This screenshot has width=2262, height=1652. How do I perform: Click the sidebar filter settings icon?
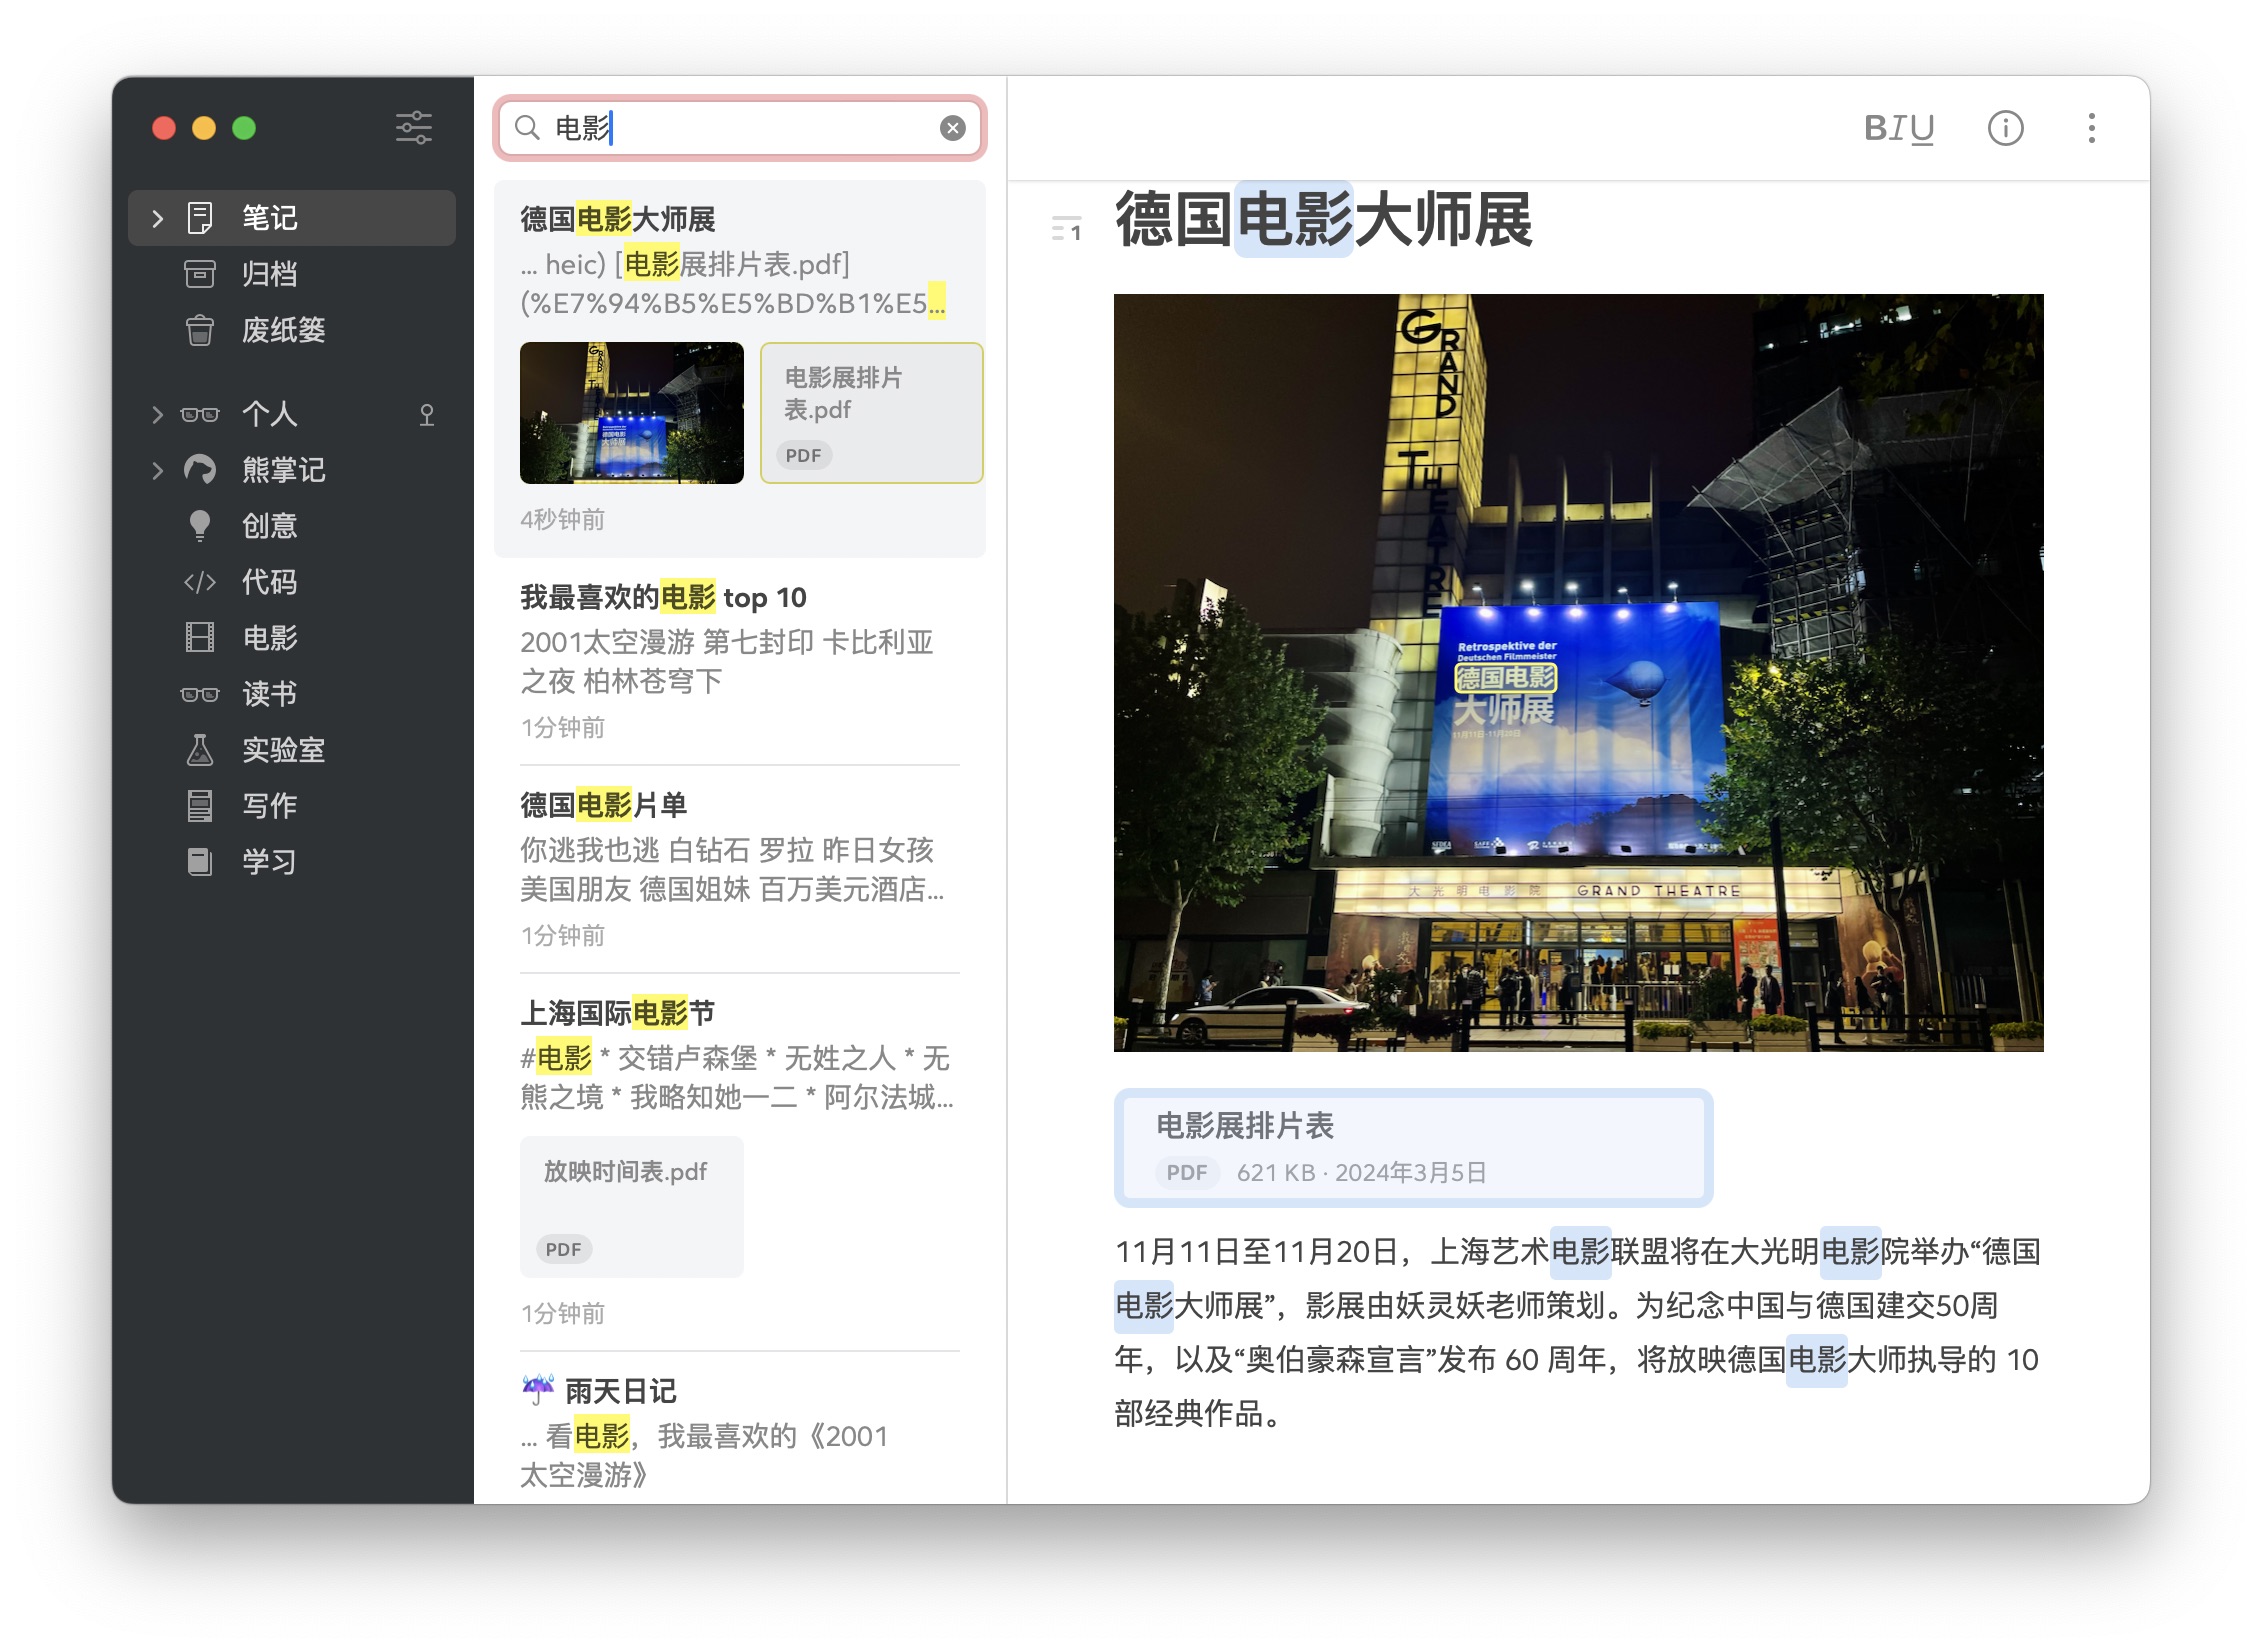click(x=413, y=128)
